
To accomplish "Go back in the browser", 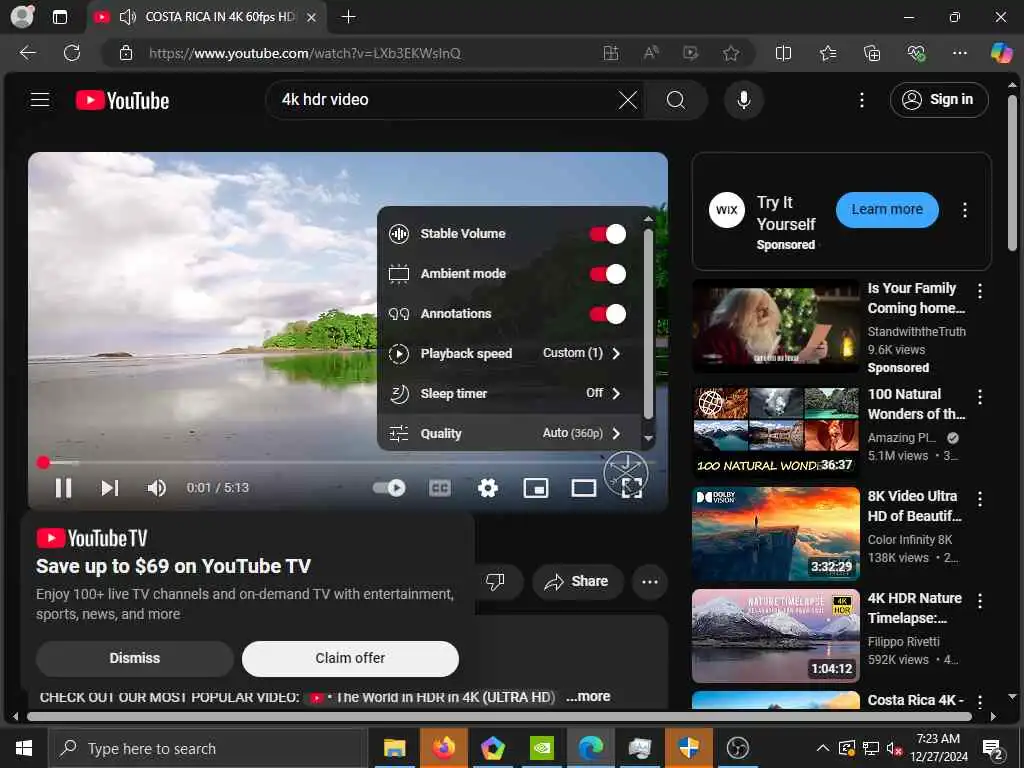I will click(x=27, y=53).
